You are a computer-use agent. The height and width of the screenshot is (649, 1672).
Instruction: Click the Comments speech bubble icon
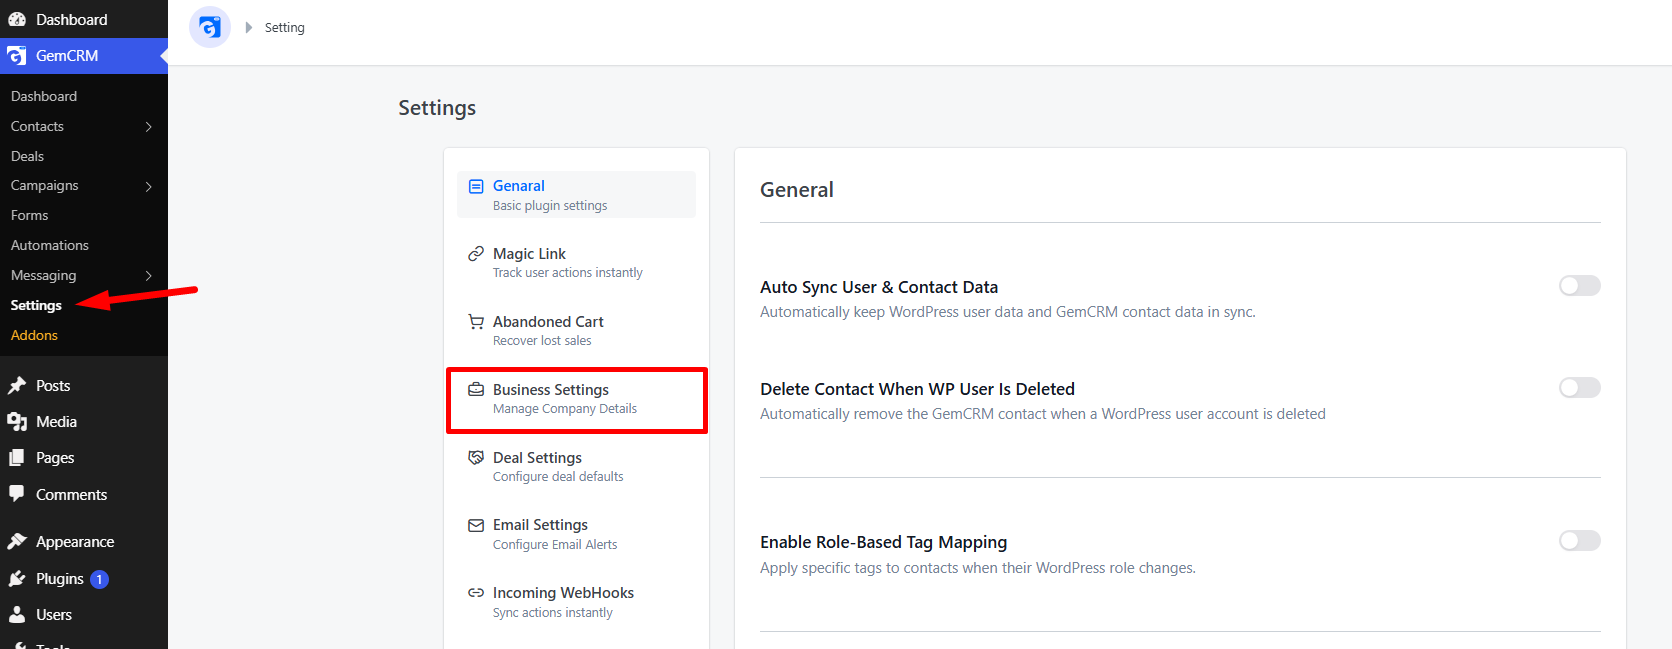[17, 494]
